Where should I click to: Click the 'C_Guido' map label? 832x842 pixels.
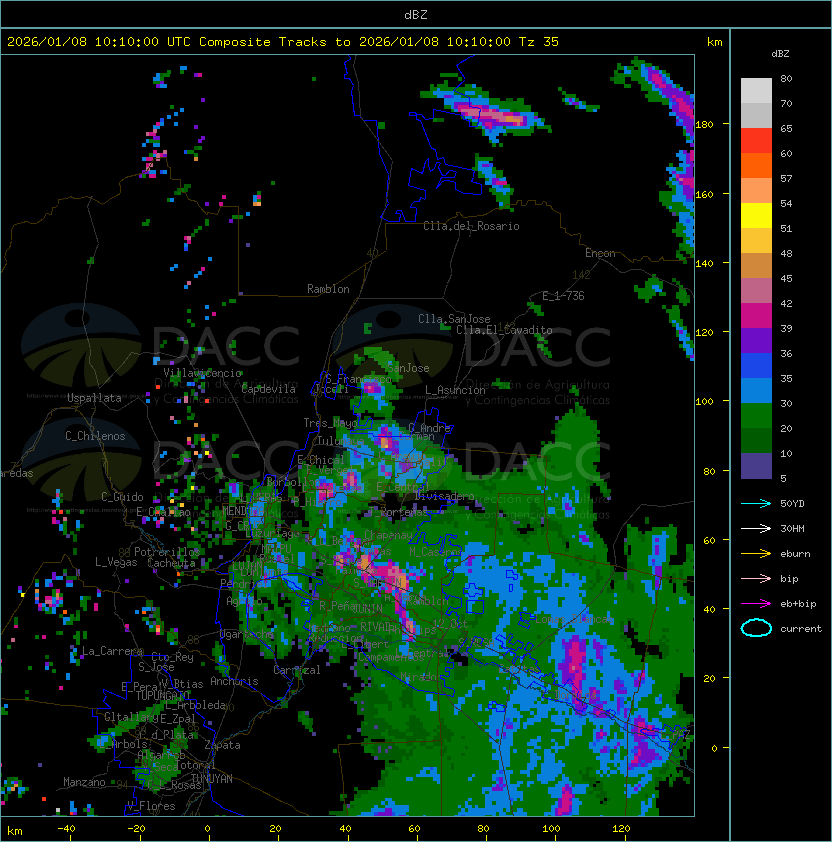[122, 497]
